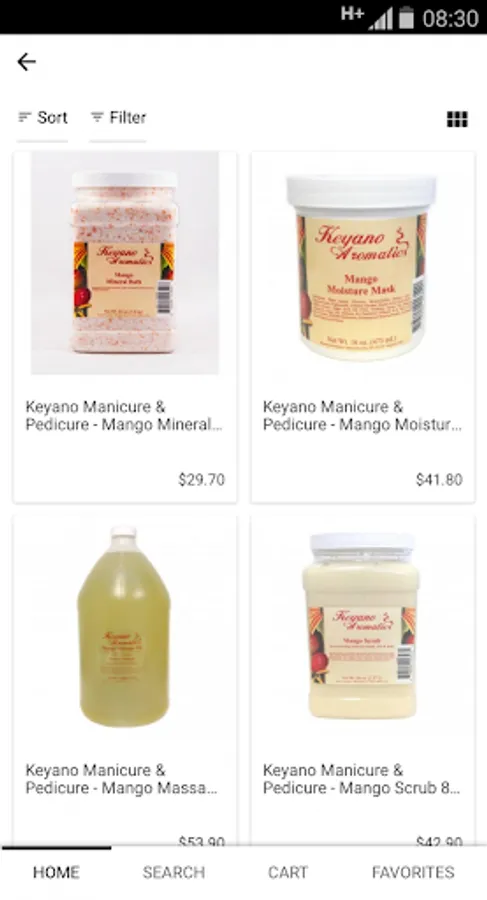
Task: Select the Mango Moisture product title
Action: coord(362,416)
